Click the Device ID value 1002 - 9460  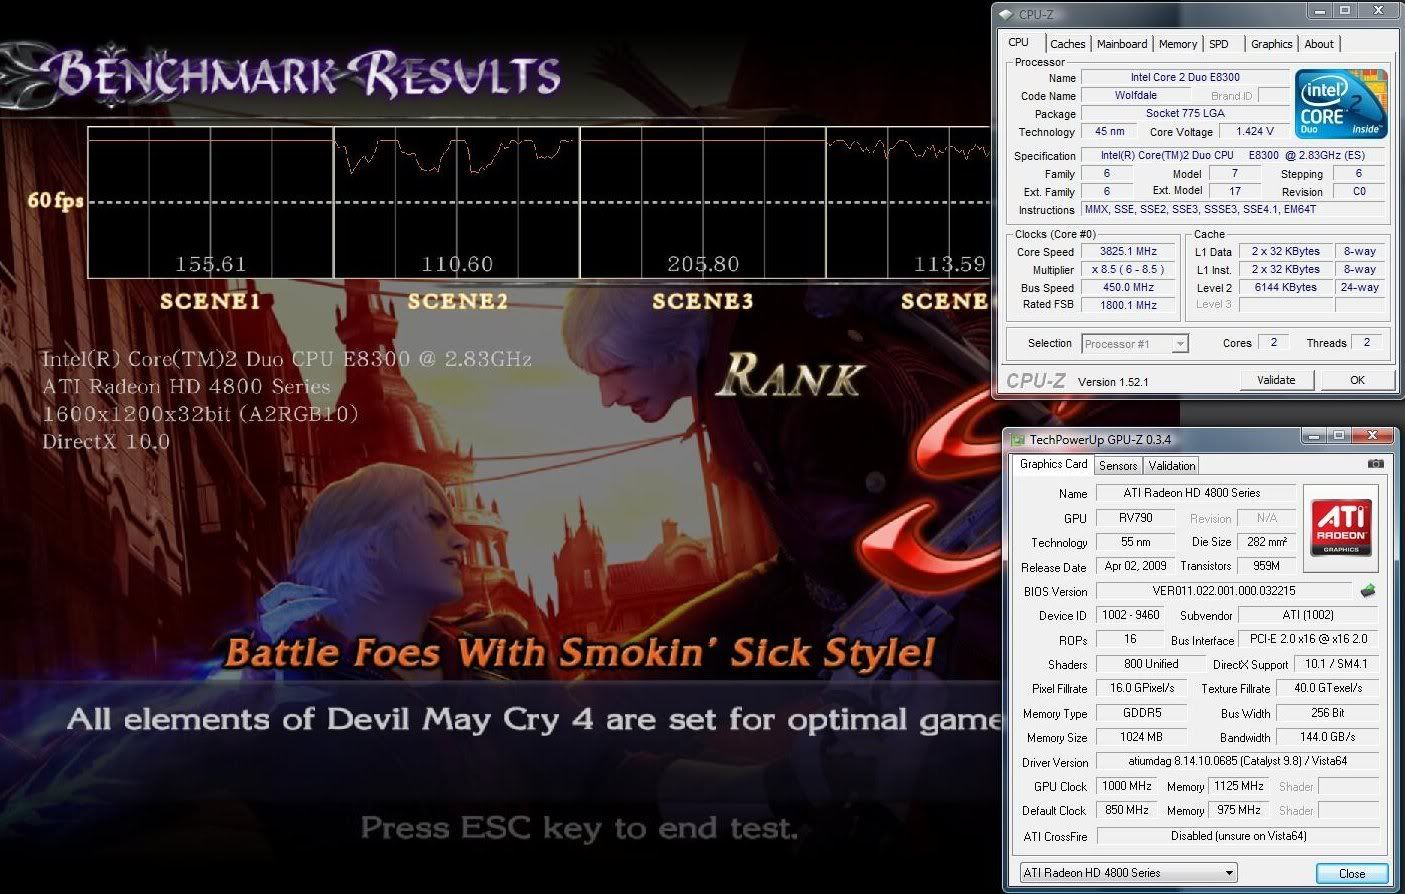(1128, 616)
